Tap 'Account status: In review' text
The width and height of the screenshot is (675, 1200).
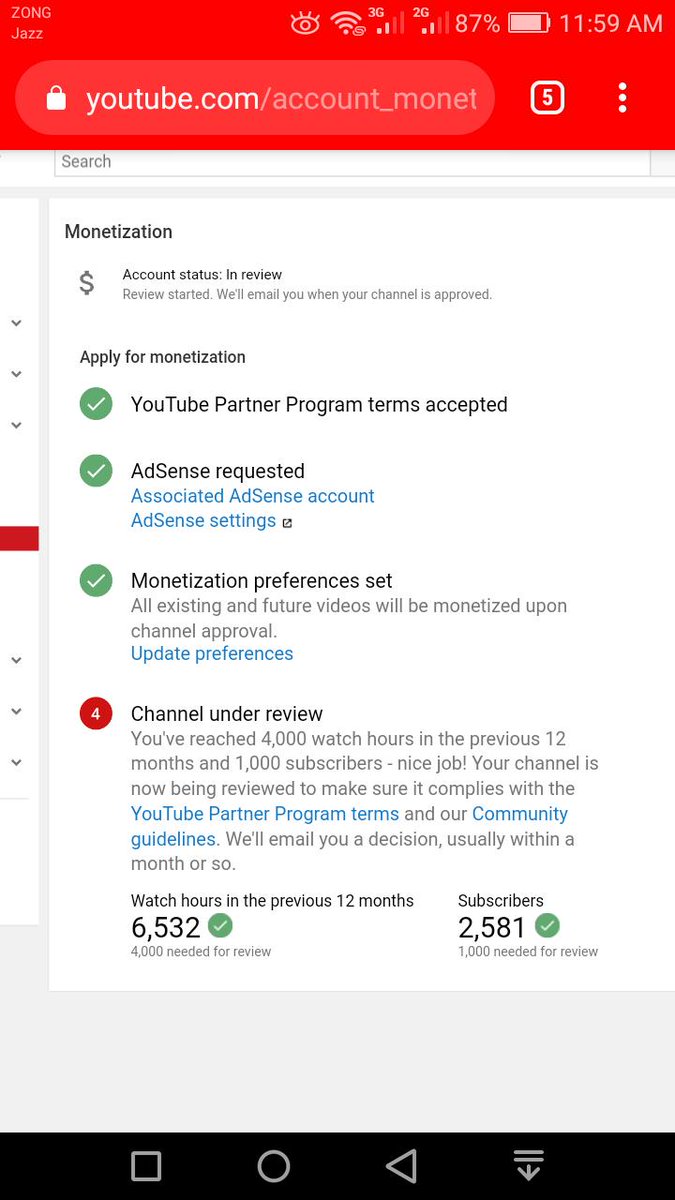(202, 275)
